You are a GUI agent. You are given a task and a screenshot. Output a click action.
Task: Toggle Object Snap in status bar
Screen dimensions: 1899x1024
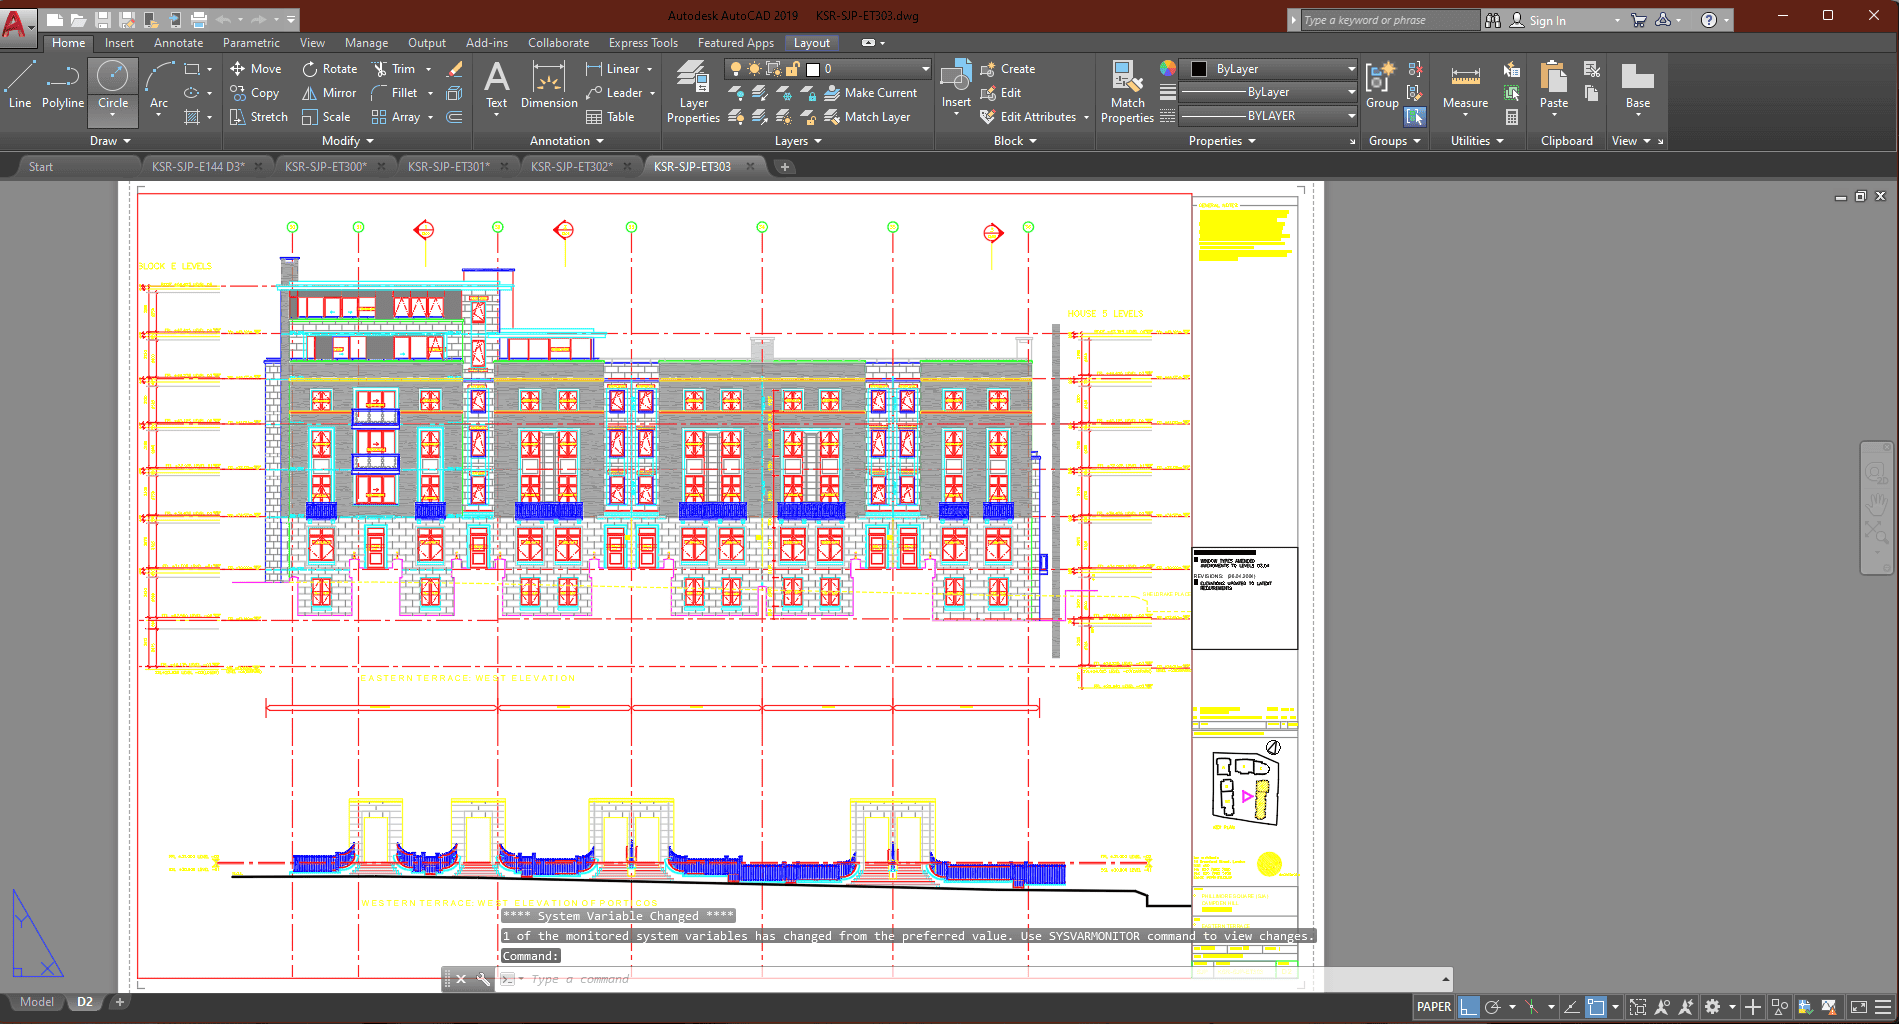point(1596,1007)
